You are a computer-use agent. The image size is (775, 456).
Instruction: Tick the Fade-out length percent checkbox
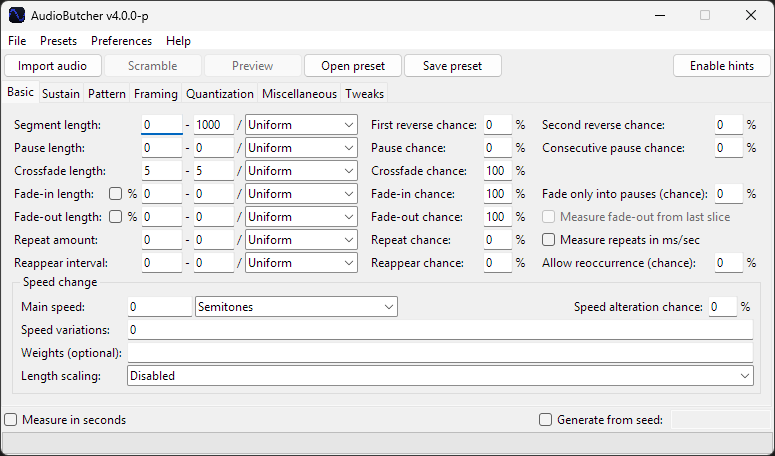pyautogui.click(x=115, y=217)
